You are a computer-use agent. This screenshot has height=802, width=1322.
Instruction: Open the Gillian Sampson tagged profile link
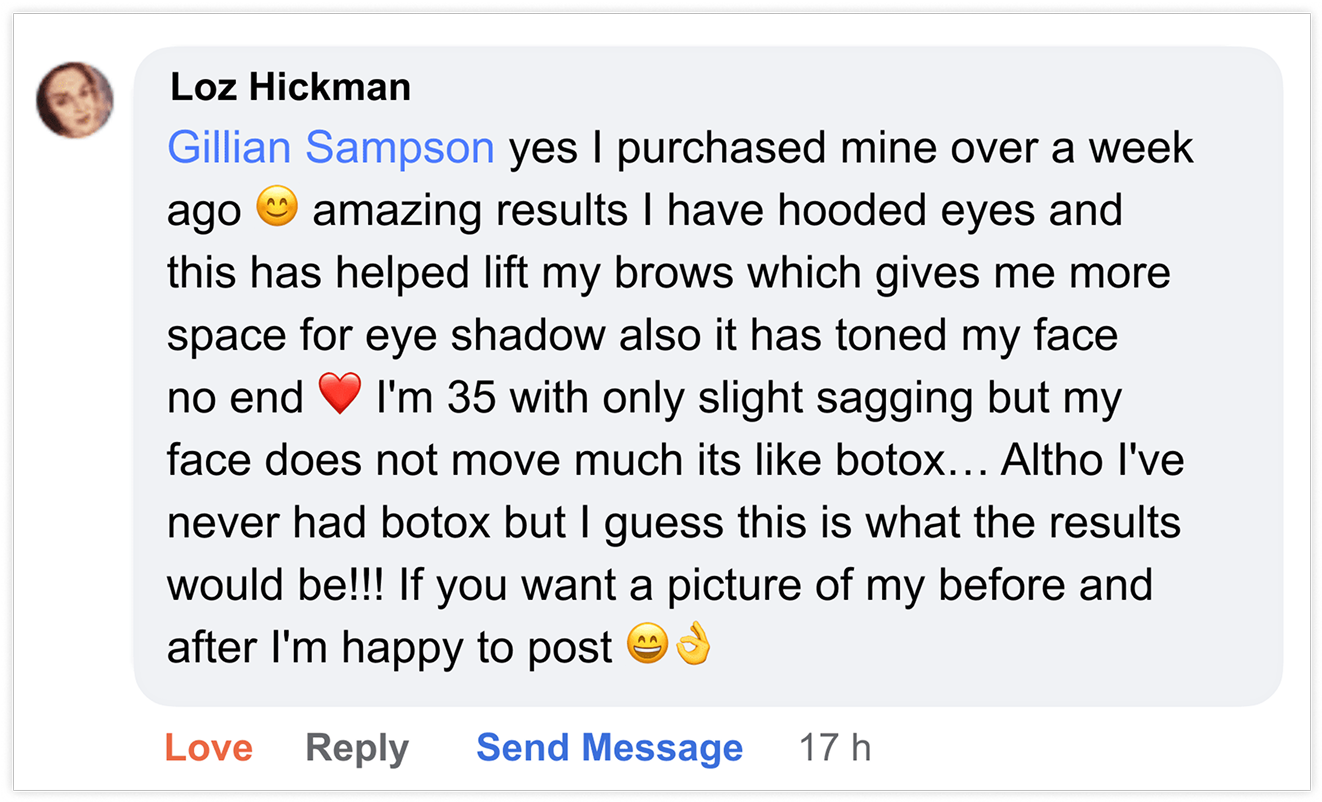tap(330, 148)
